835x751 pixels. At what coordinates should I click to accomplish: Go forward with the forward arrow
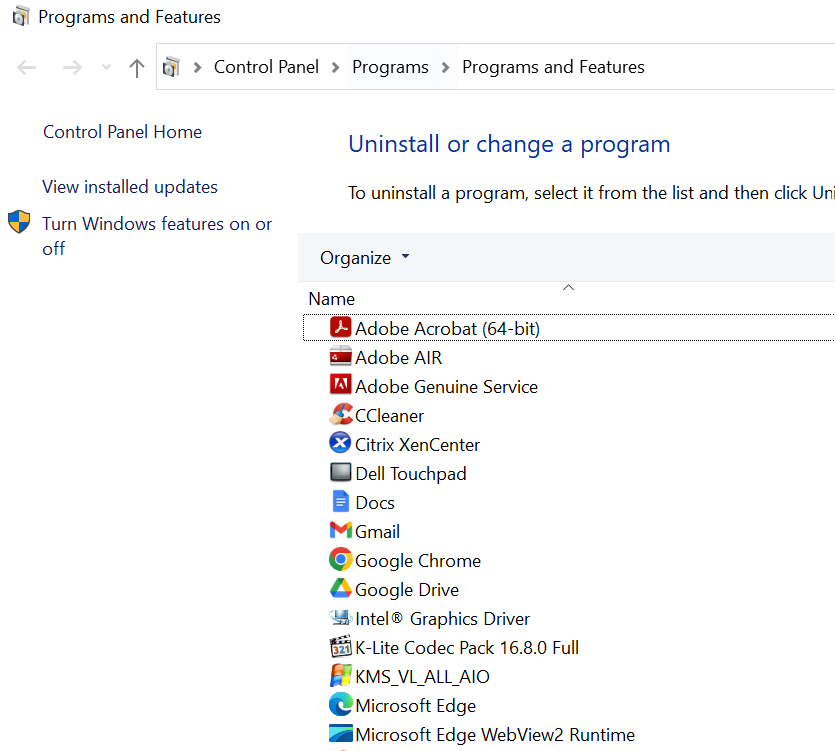(72, 68)
